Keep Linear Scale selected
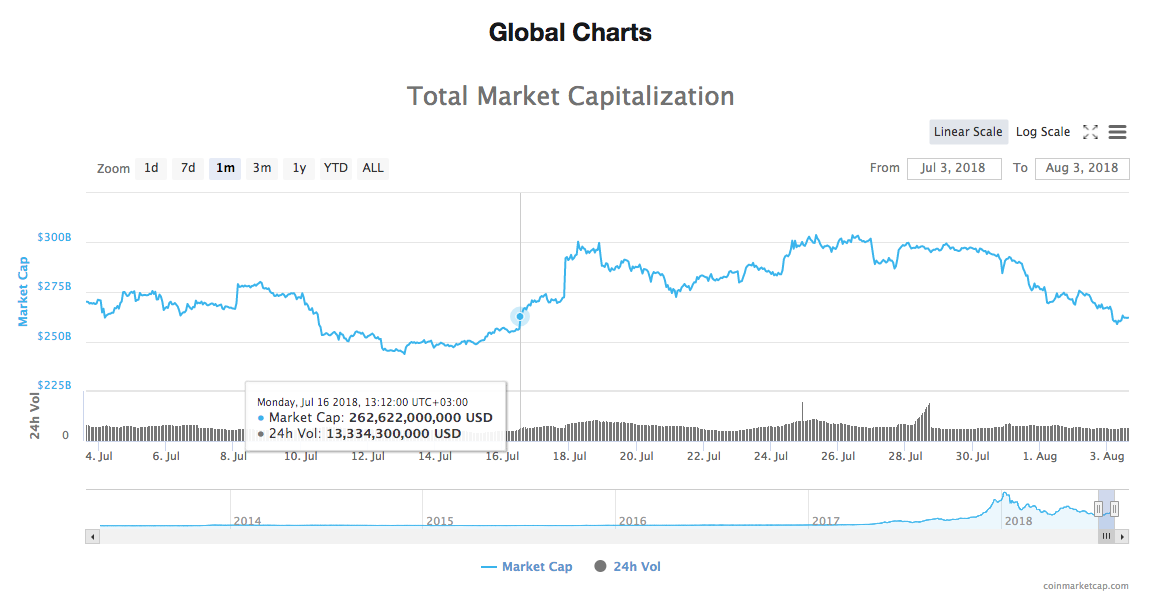This screenshot has height=600, width=1157. 967,131
